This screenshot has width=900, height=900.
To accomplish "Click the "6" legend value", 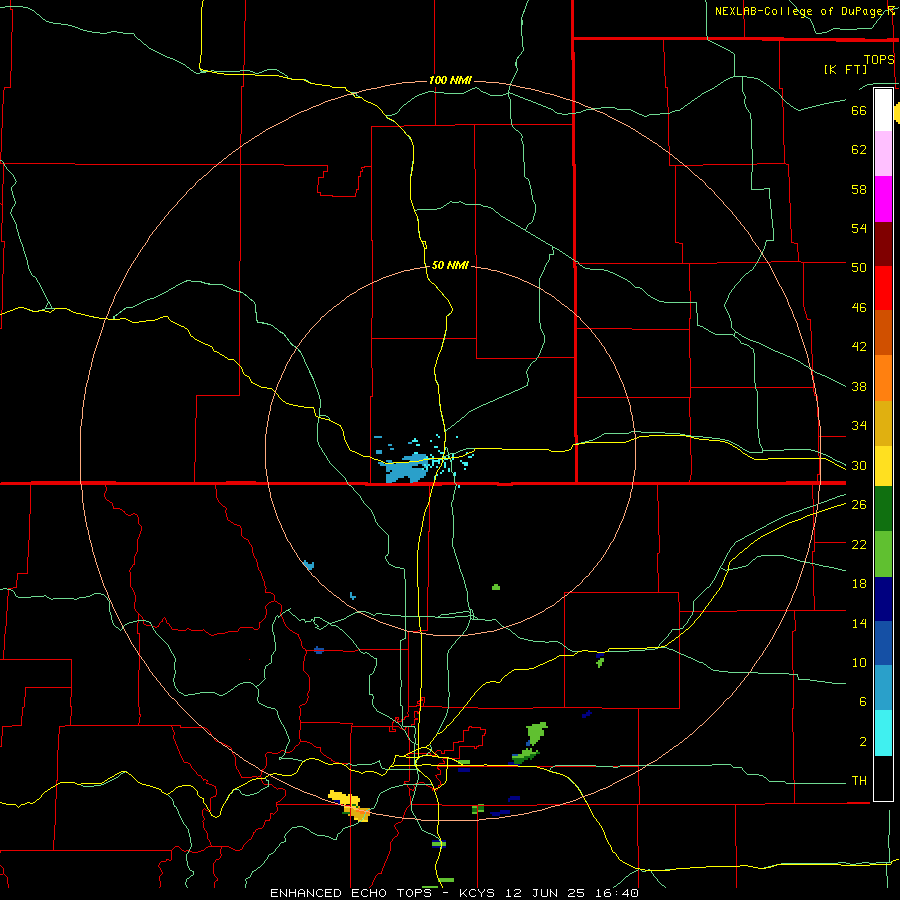I will pos(863,702).
